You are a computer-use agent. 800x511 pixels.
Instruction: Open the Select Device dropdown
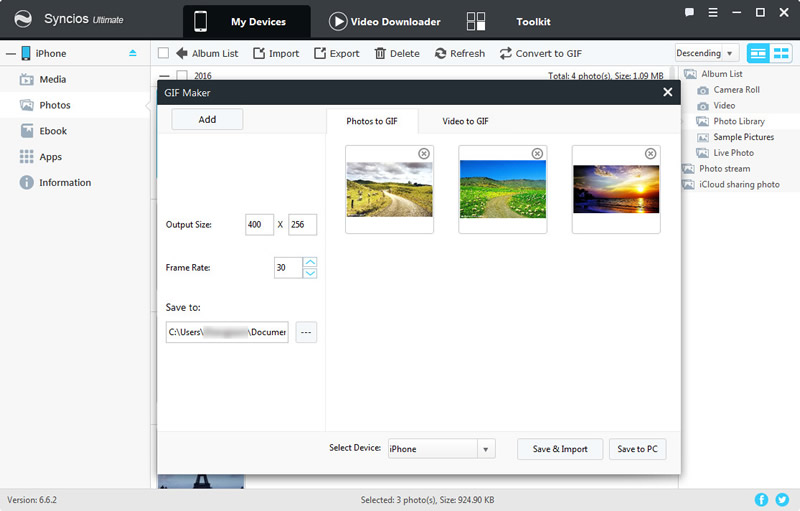(441, 449)
